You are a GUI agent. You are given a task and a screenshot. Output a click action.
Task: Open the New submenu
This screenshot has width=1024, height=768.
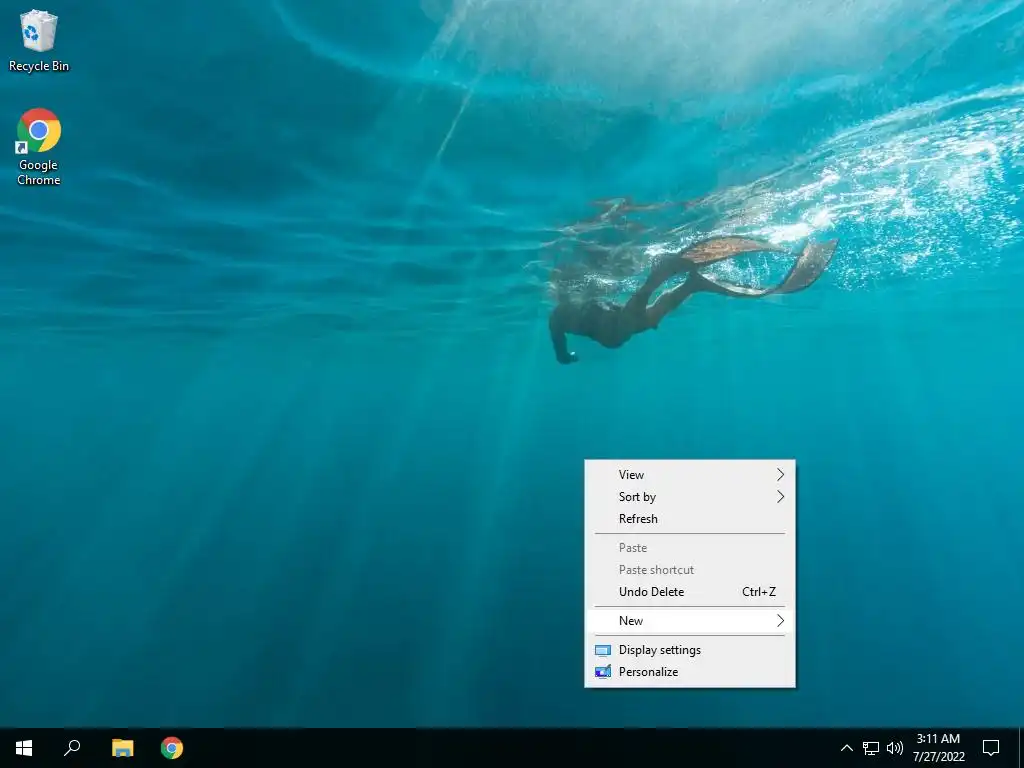click(x=690, y=621)
